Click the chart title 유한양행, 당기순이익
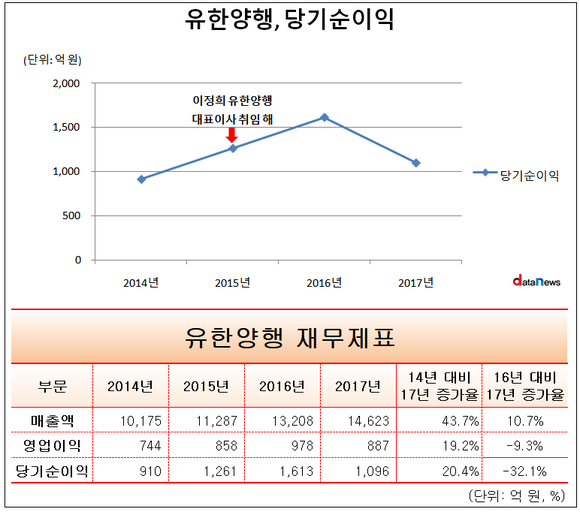Image resolution: width=580 pixels, height=512 pixels. pos(290,20)
